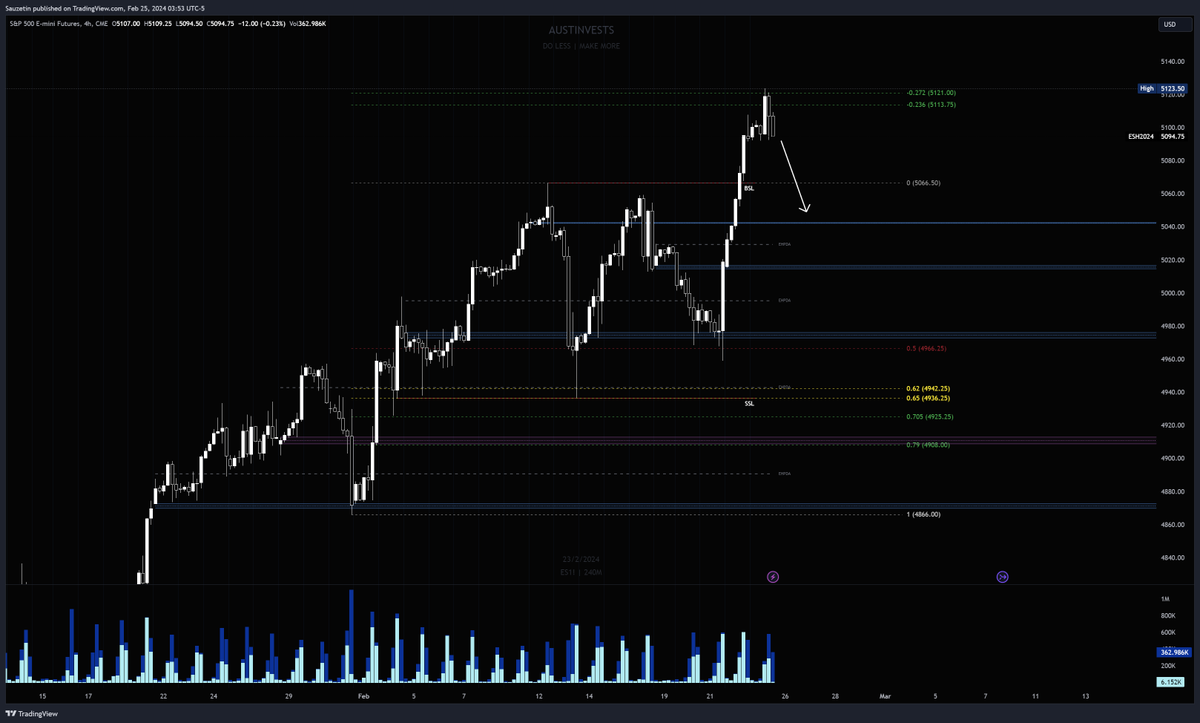The height and width of the screenshot is (723, 1200).
Task: Click the SSL chart annotation
Action: click(749, 403)
